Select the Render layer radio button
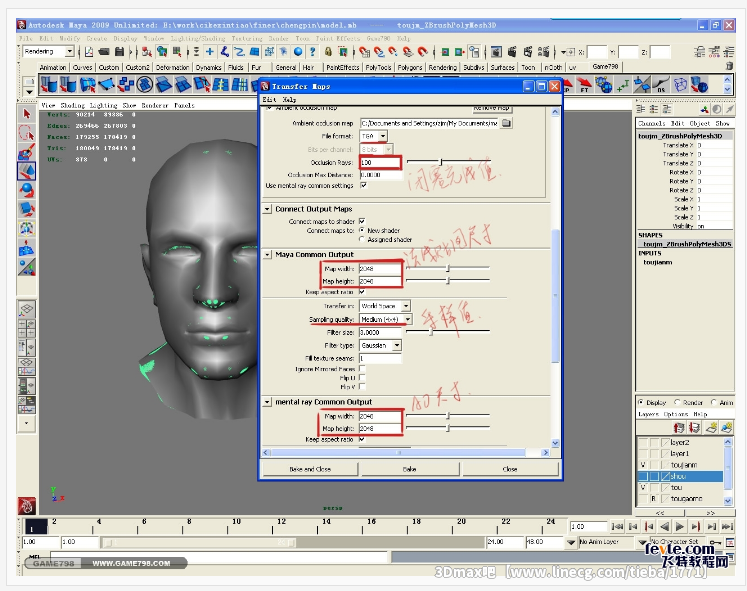This screenshot has width=747, height=591. 677,402
